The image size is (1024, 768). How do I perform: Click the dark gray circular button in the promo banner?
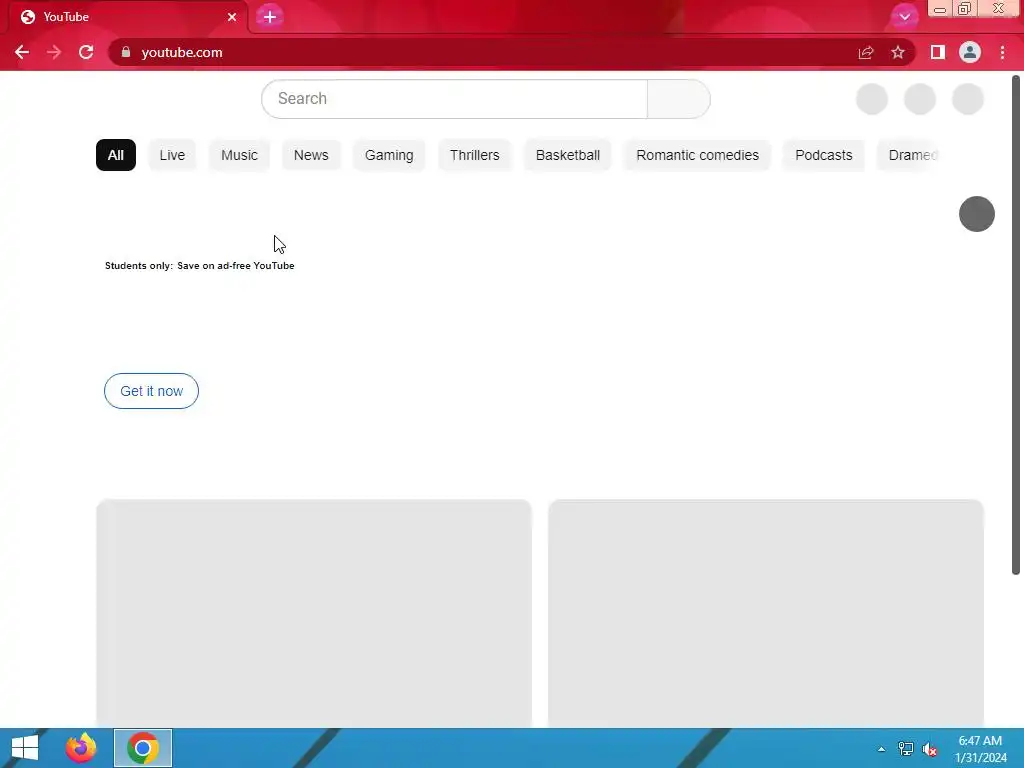point(976,214)
